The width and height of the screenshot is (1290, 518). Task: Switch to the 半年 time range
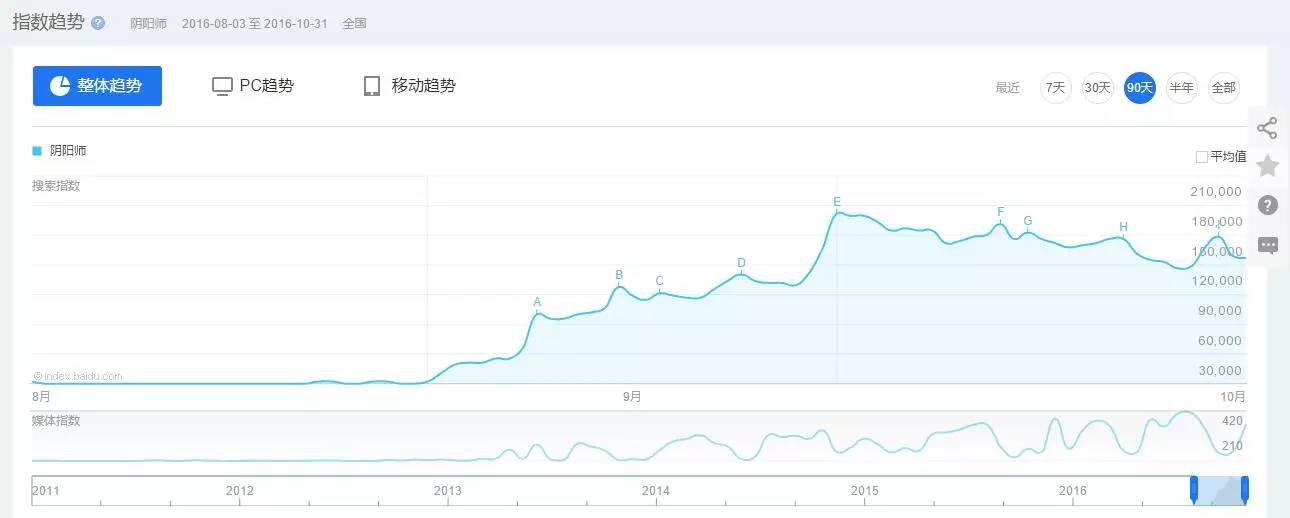pos(1182,88)
